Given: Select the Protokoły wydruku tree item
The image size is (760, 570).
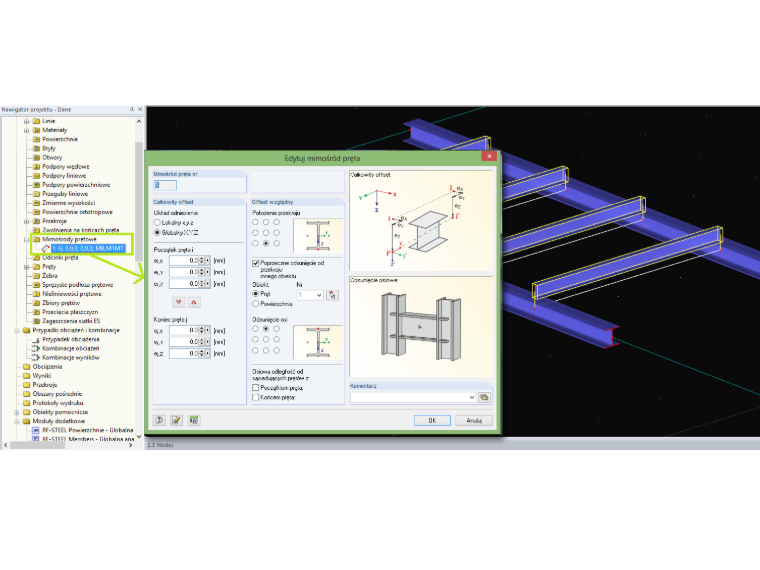Looking at the screenshot, I should pyautogui.click(x=58, y=403).
